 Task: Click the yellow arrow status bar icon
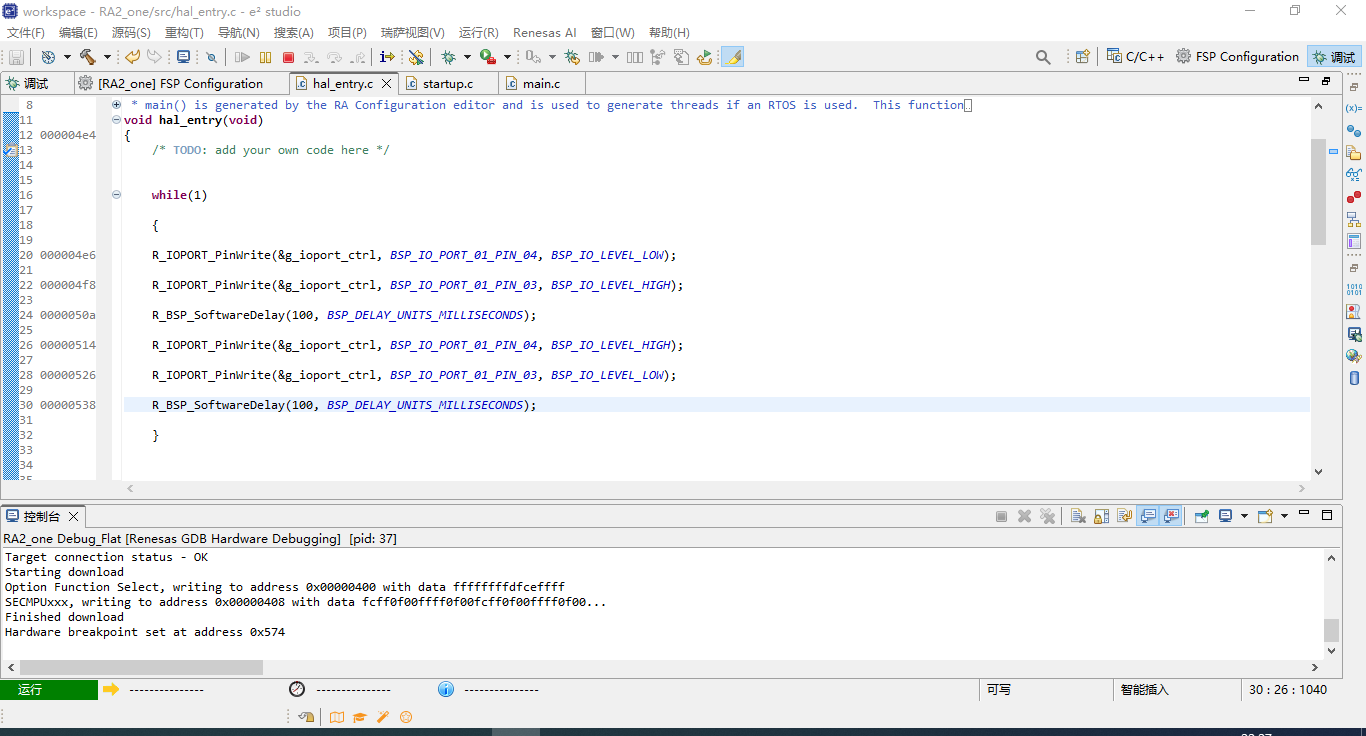(111, 689)
